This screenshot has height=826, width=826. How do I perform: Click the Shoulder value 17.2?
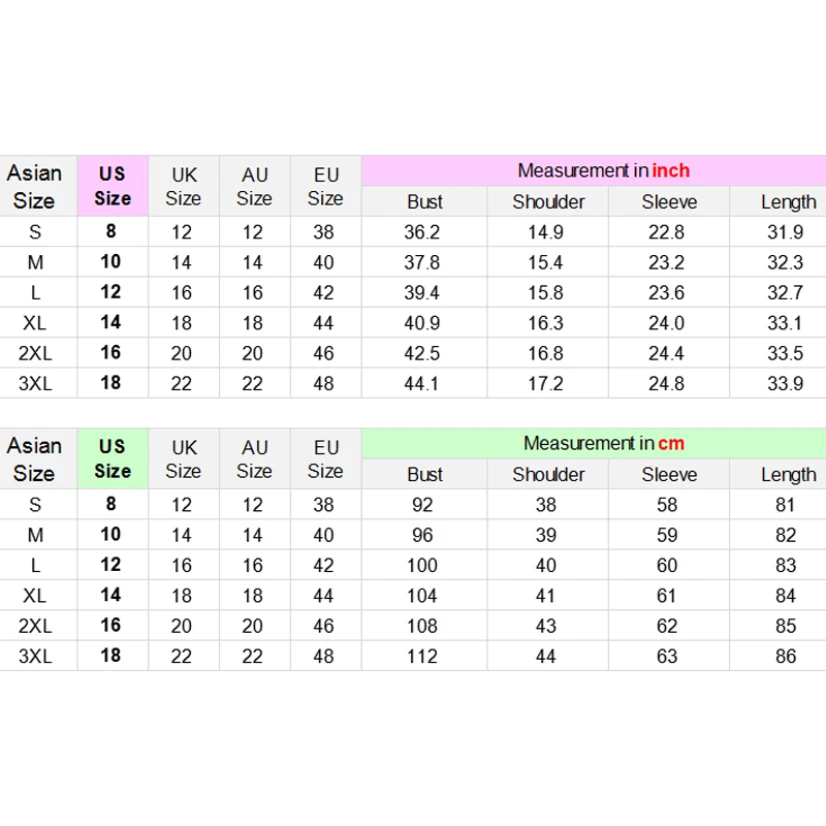click(x=545, y=383)
